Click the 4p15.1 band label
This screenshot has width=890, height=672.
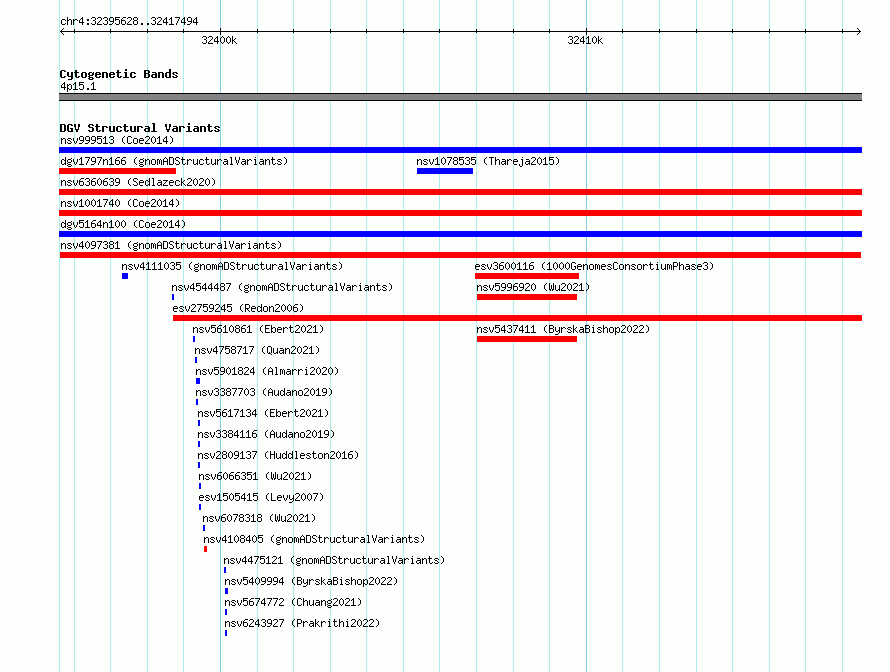(78, 86)
